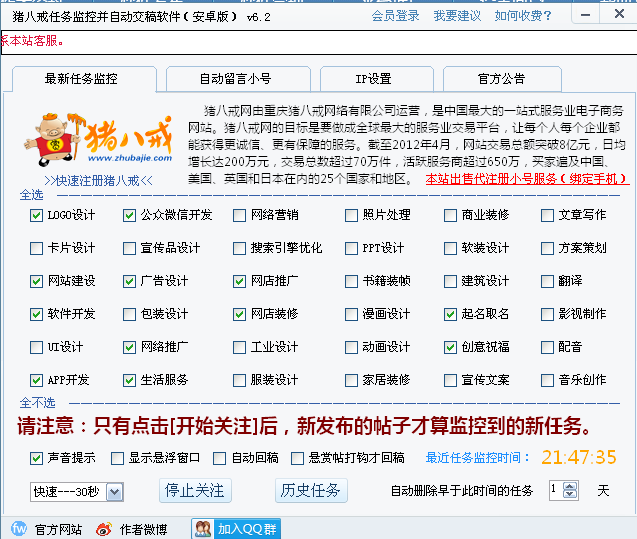Check the 音乐创作 checkbox
Screen dimensions: 637x539
pyautogui.click(x=547, y=380)
